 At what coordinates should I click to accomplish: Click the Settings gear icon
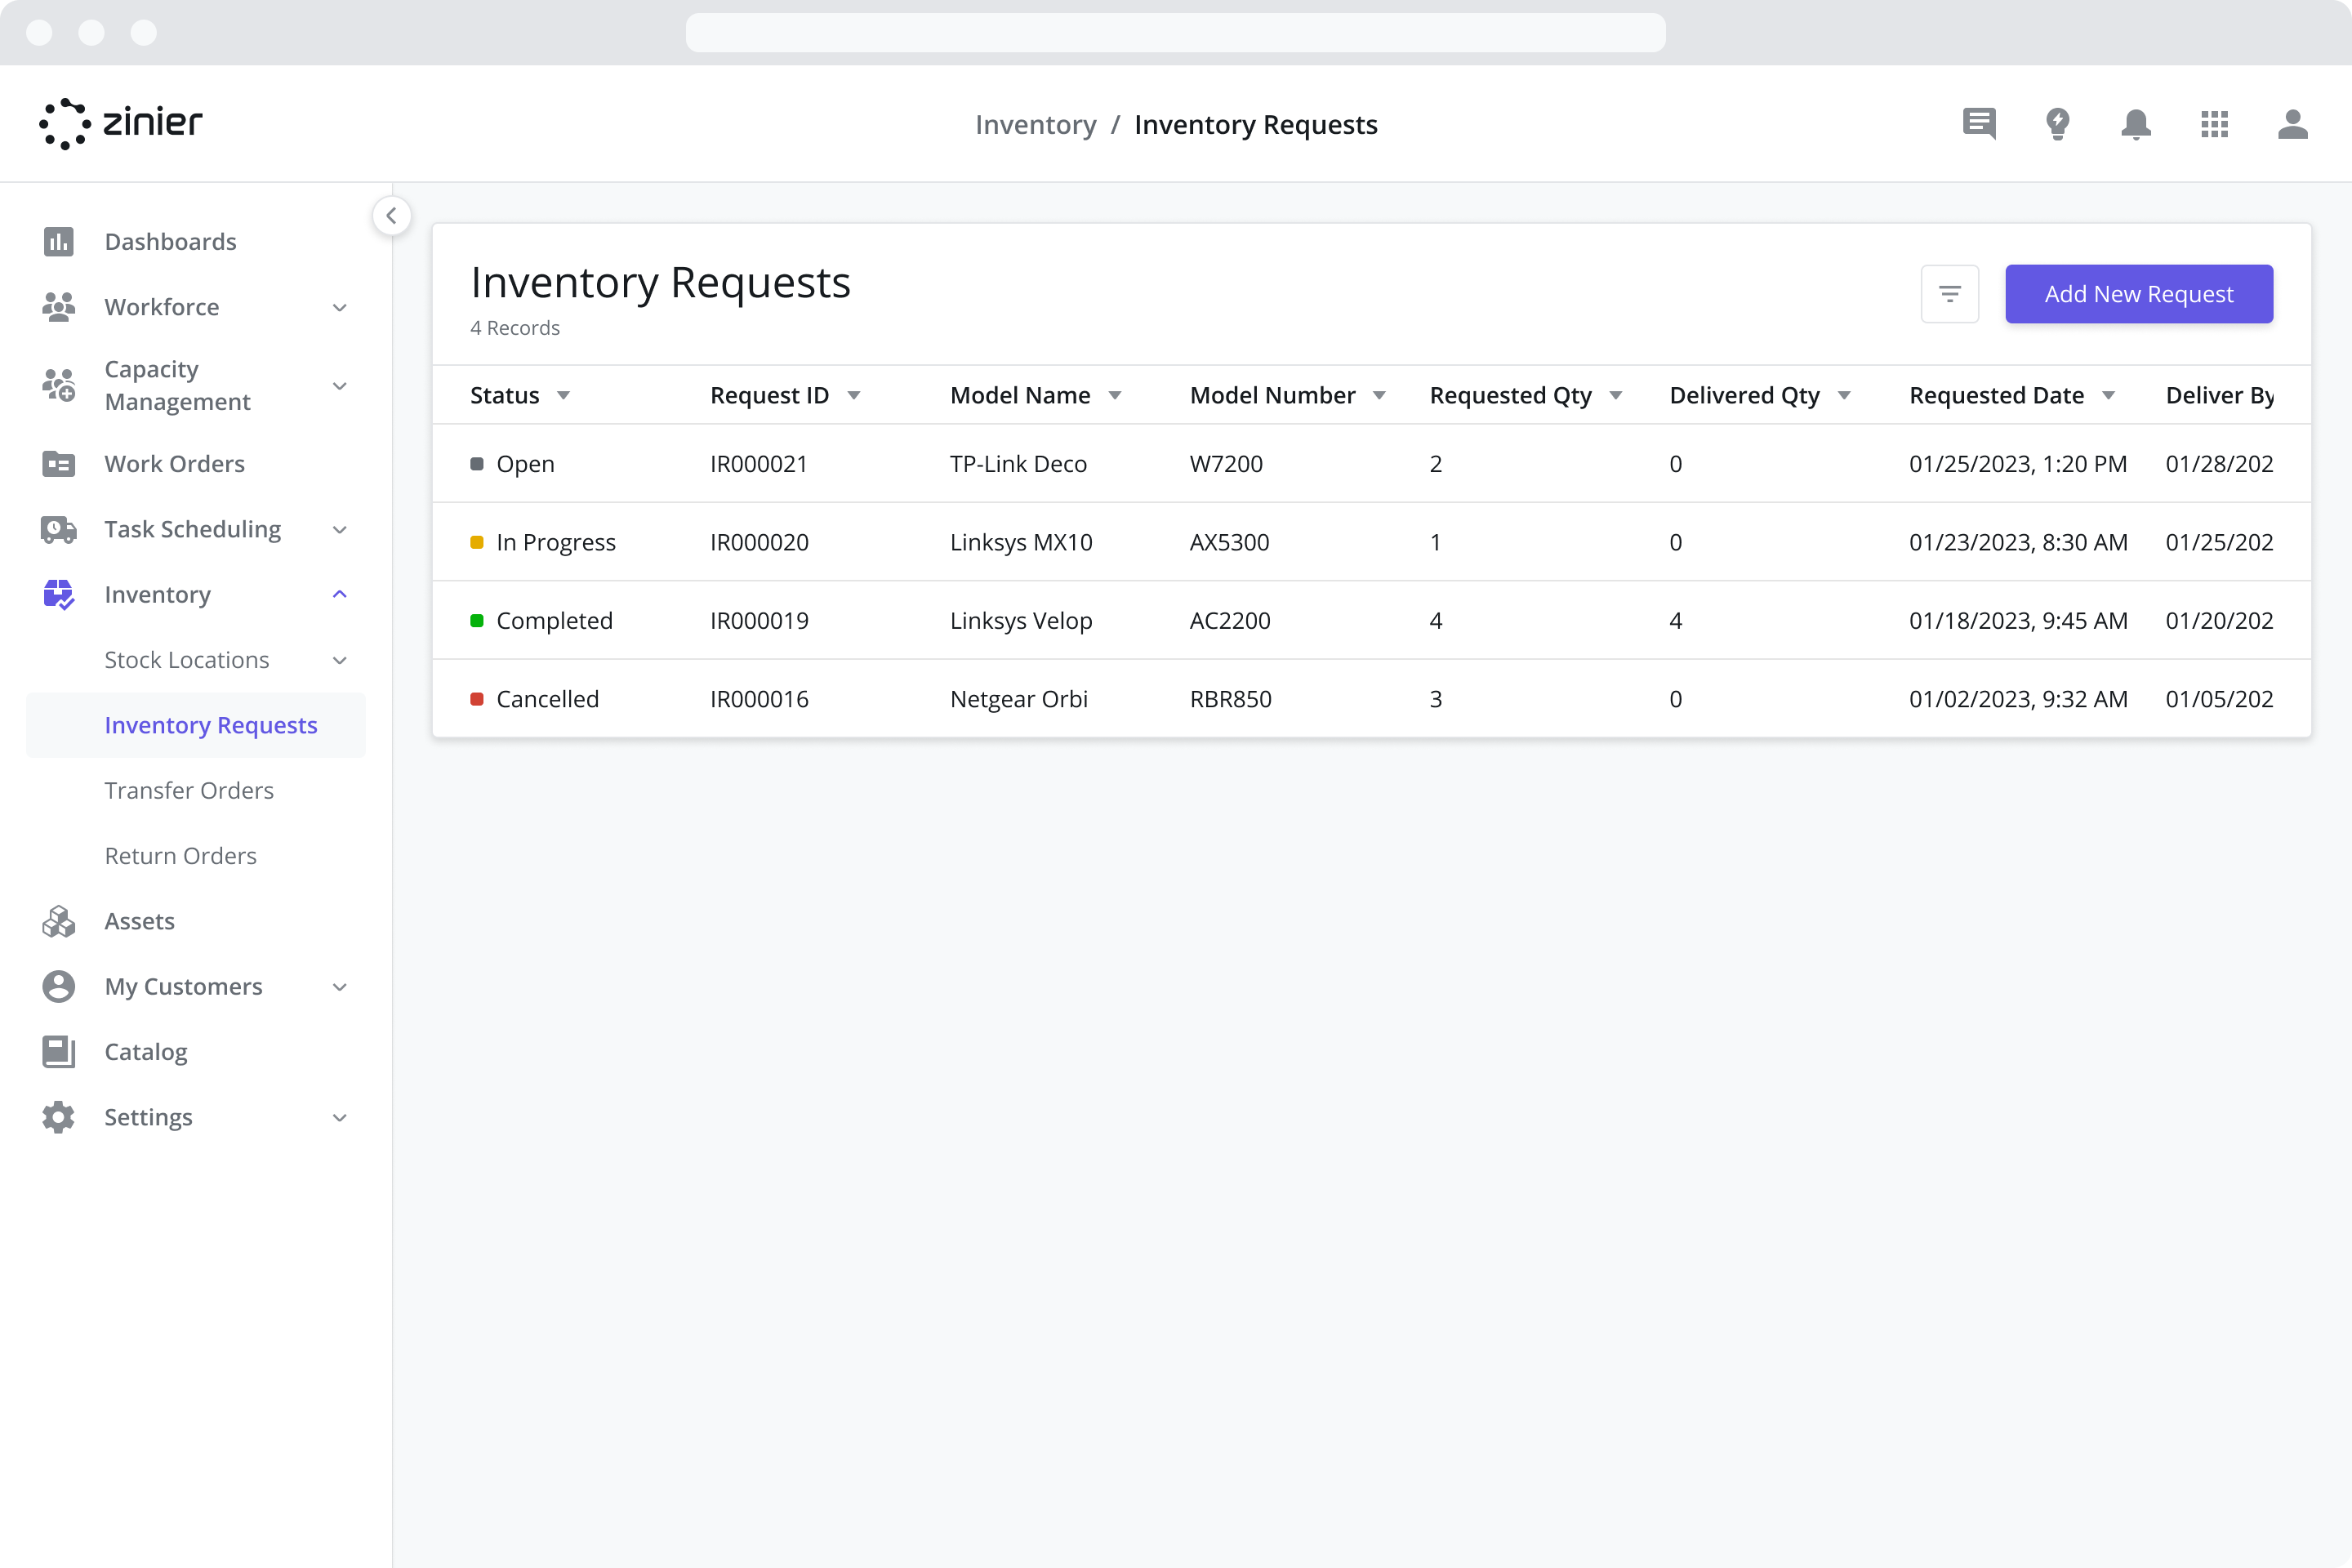(x=58, y=1117)
